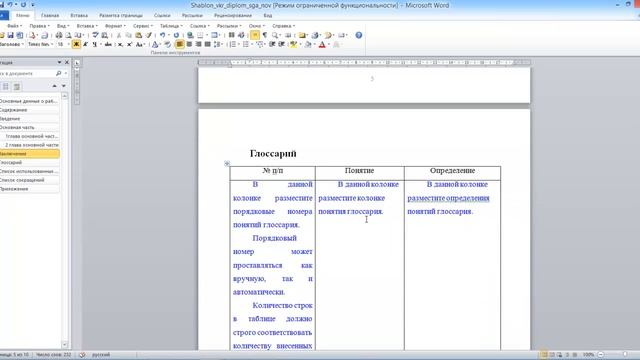
Task: Click the Print Preview icon
Action: click(x=68, y=35)
